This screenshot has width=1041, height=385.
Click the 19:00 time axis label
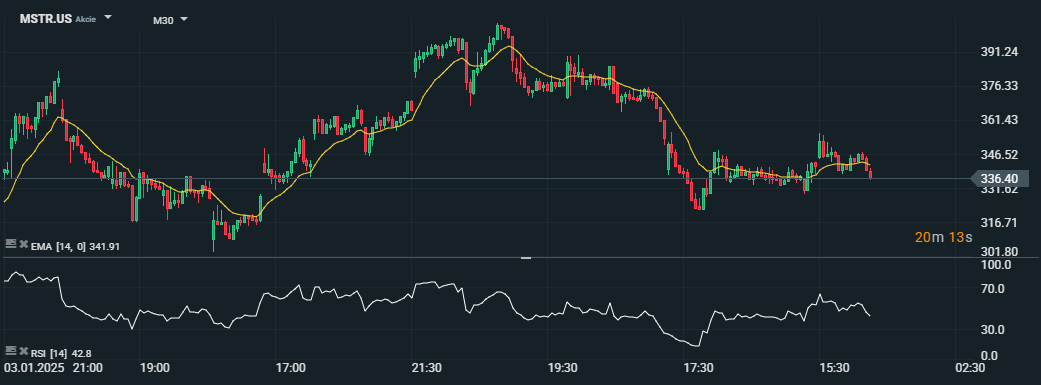pos(155,368)
